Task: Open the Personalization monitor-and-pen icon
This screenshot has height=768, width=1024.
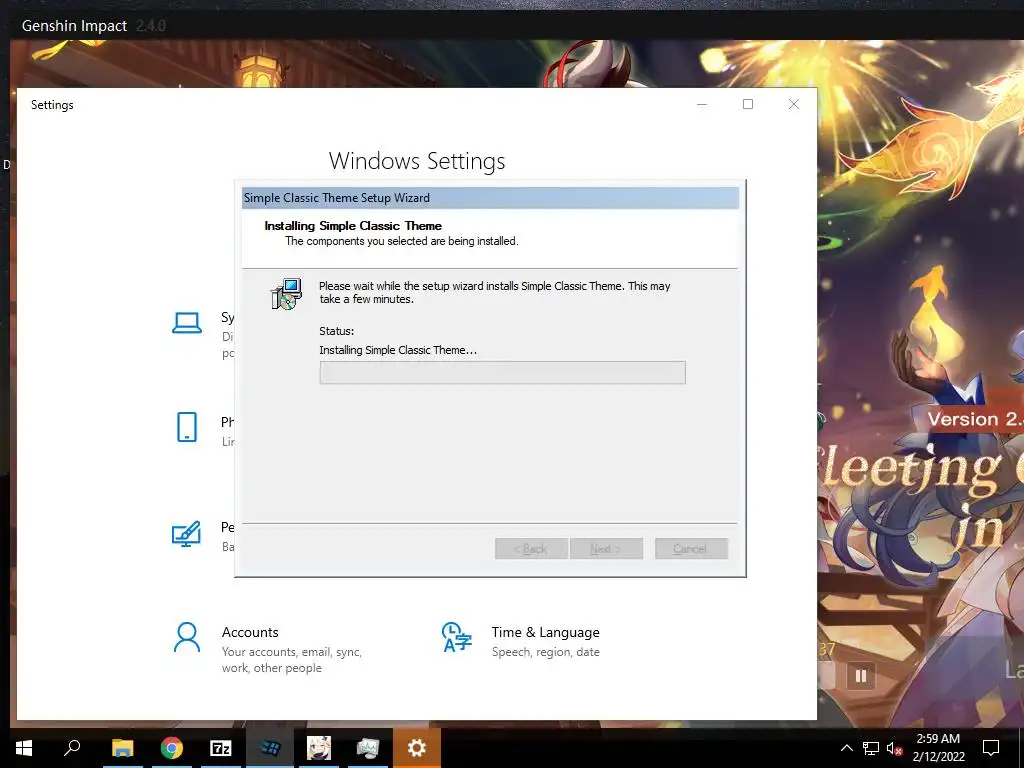Action: tap(186, 534)
